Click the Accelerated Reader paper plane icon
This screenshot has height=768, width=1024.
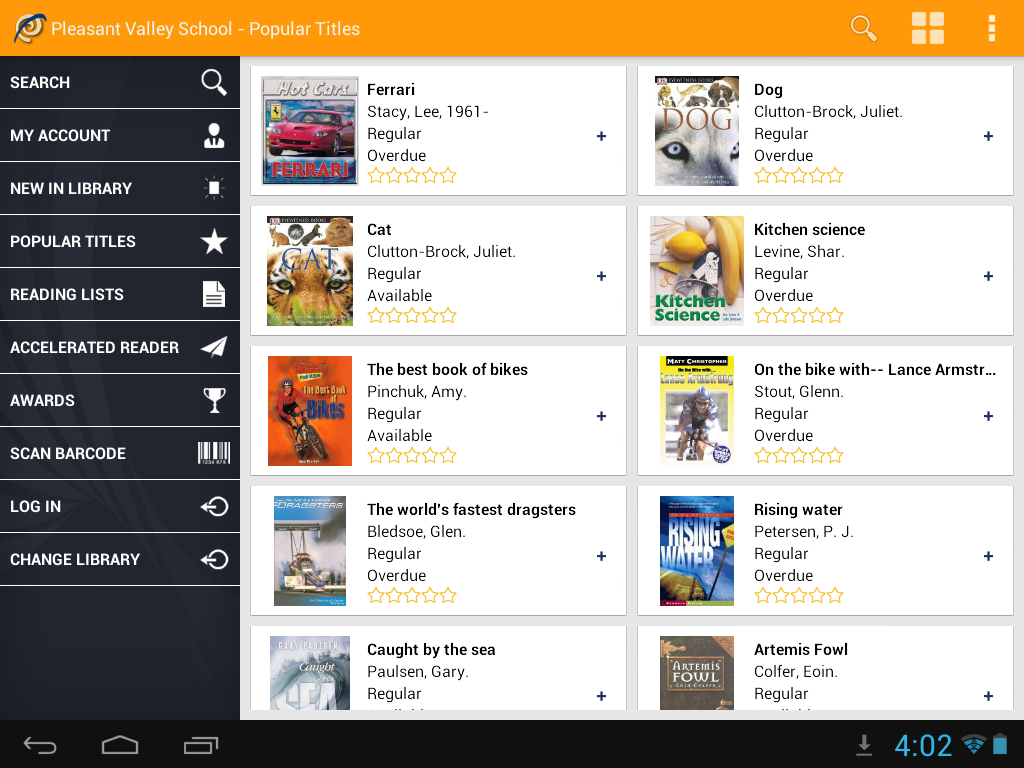pos(214,347)
